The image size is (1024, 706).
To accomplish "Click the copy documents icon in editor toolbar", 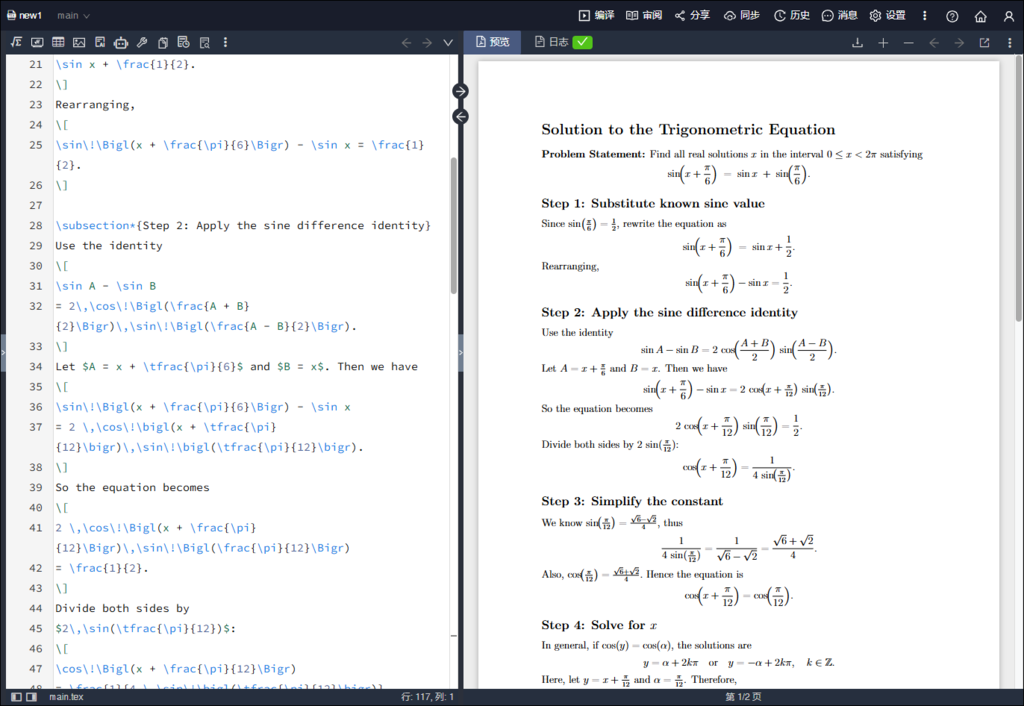I will [163, 42].
